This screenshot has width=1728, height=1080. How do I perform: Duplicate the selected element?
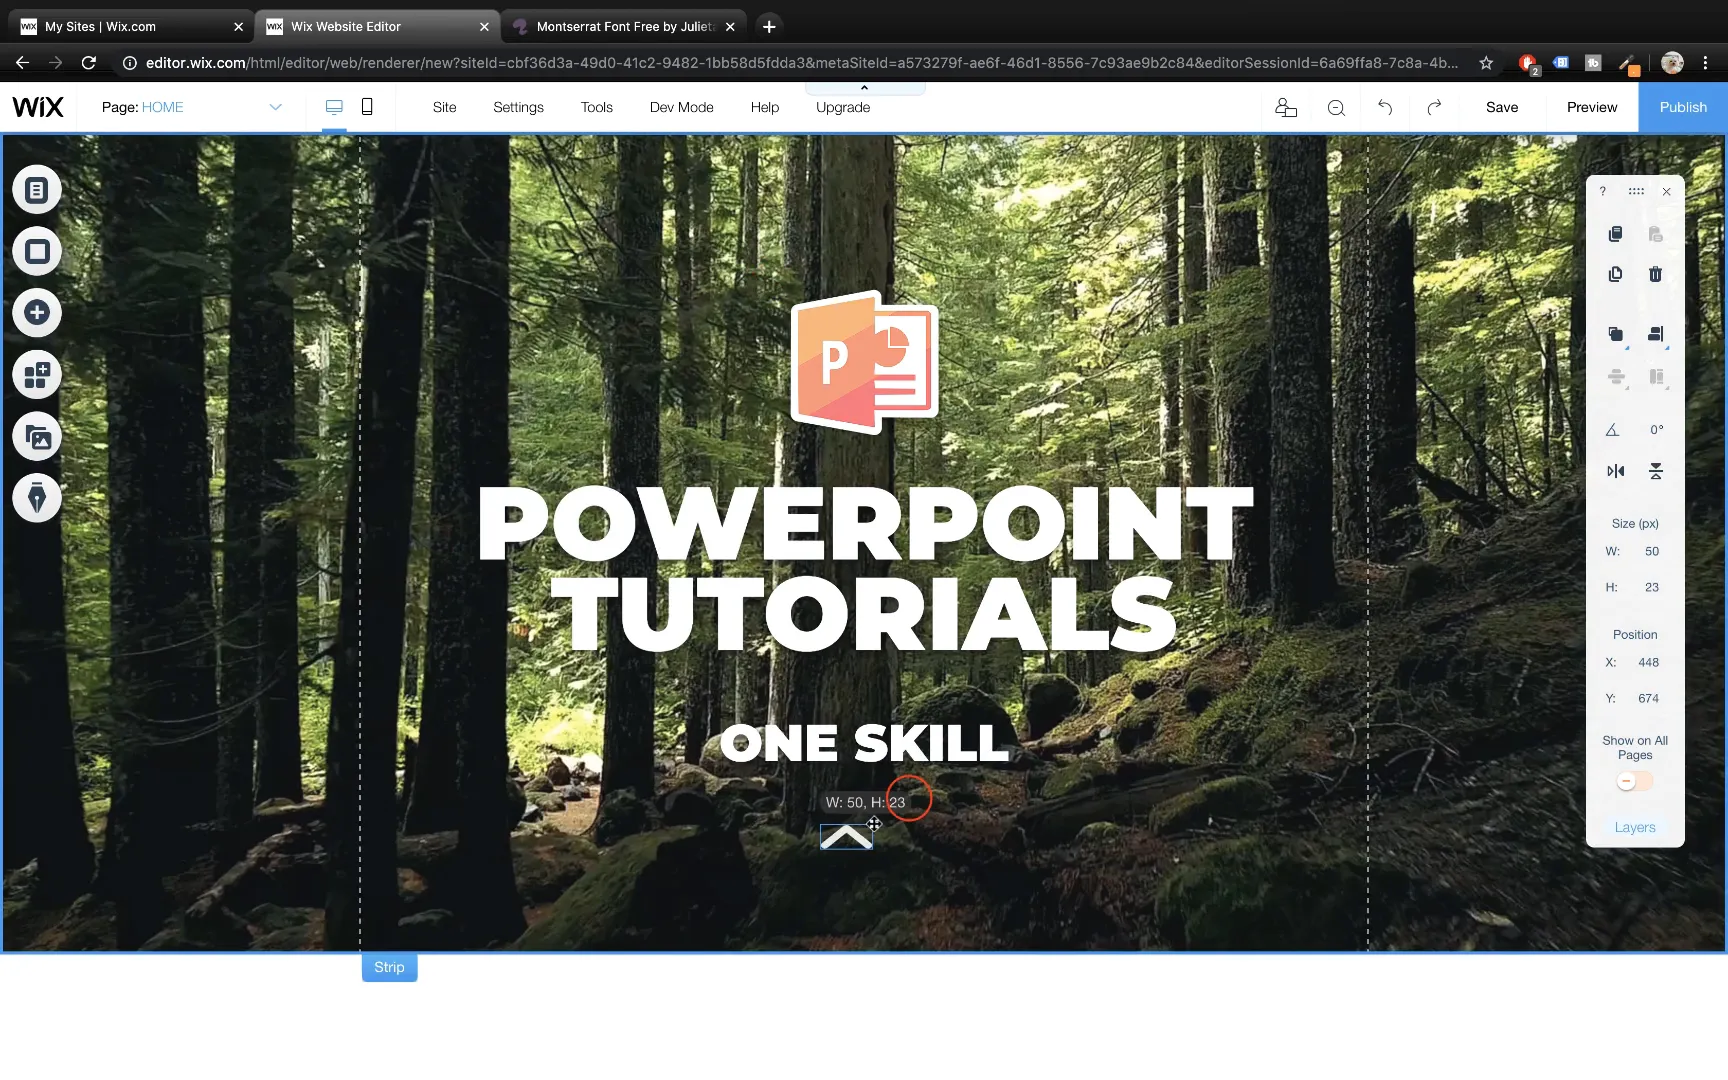coord(1615,274)
